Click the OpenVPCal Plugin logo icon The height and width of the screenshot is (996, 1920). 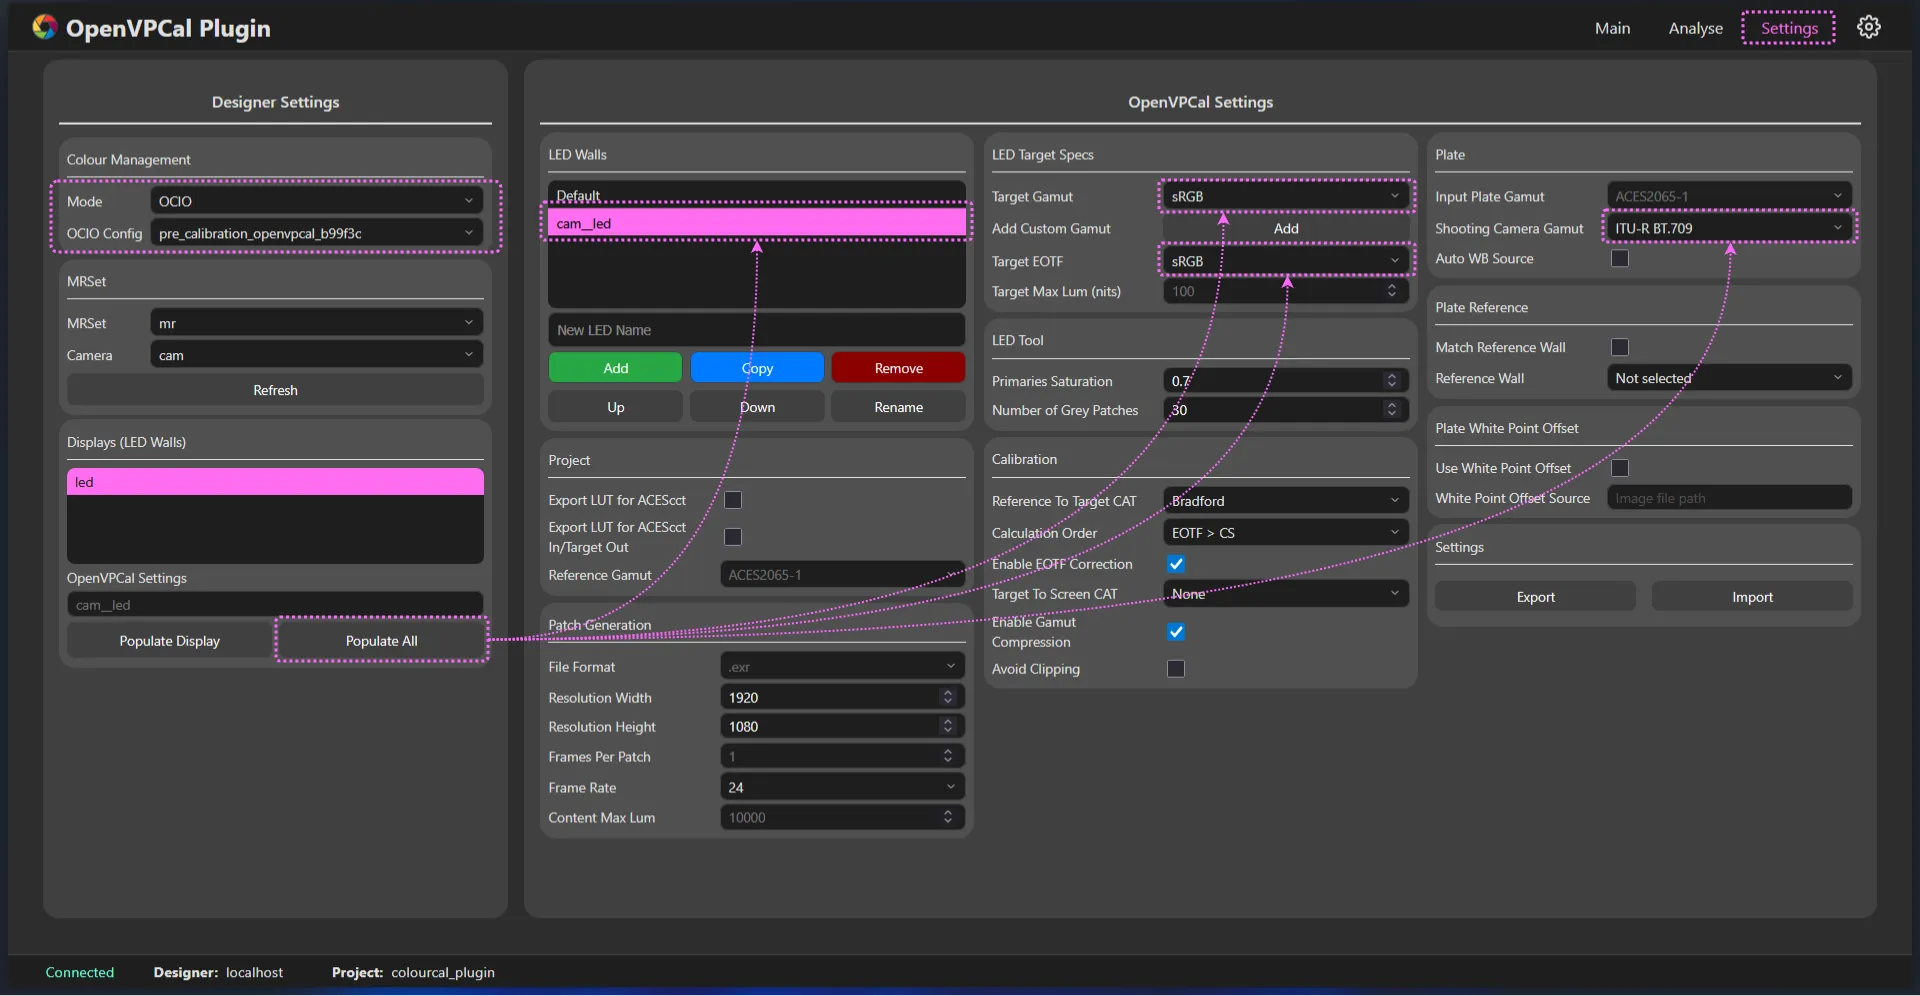[43, 27]
